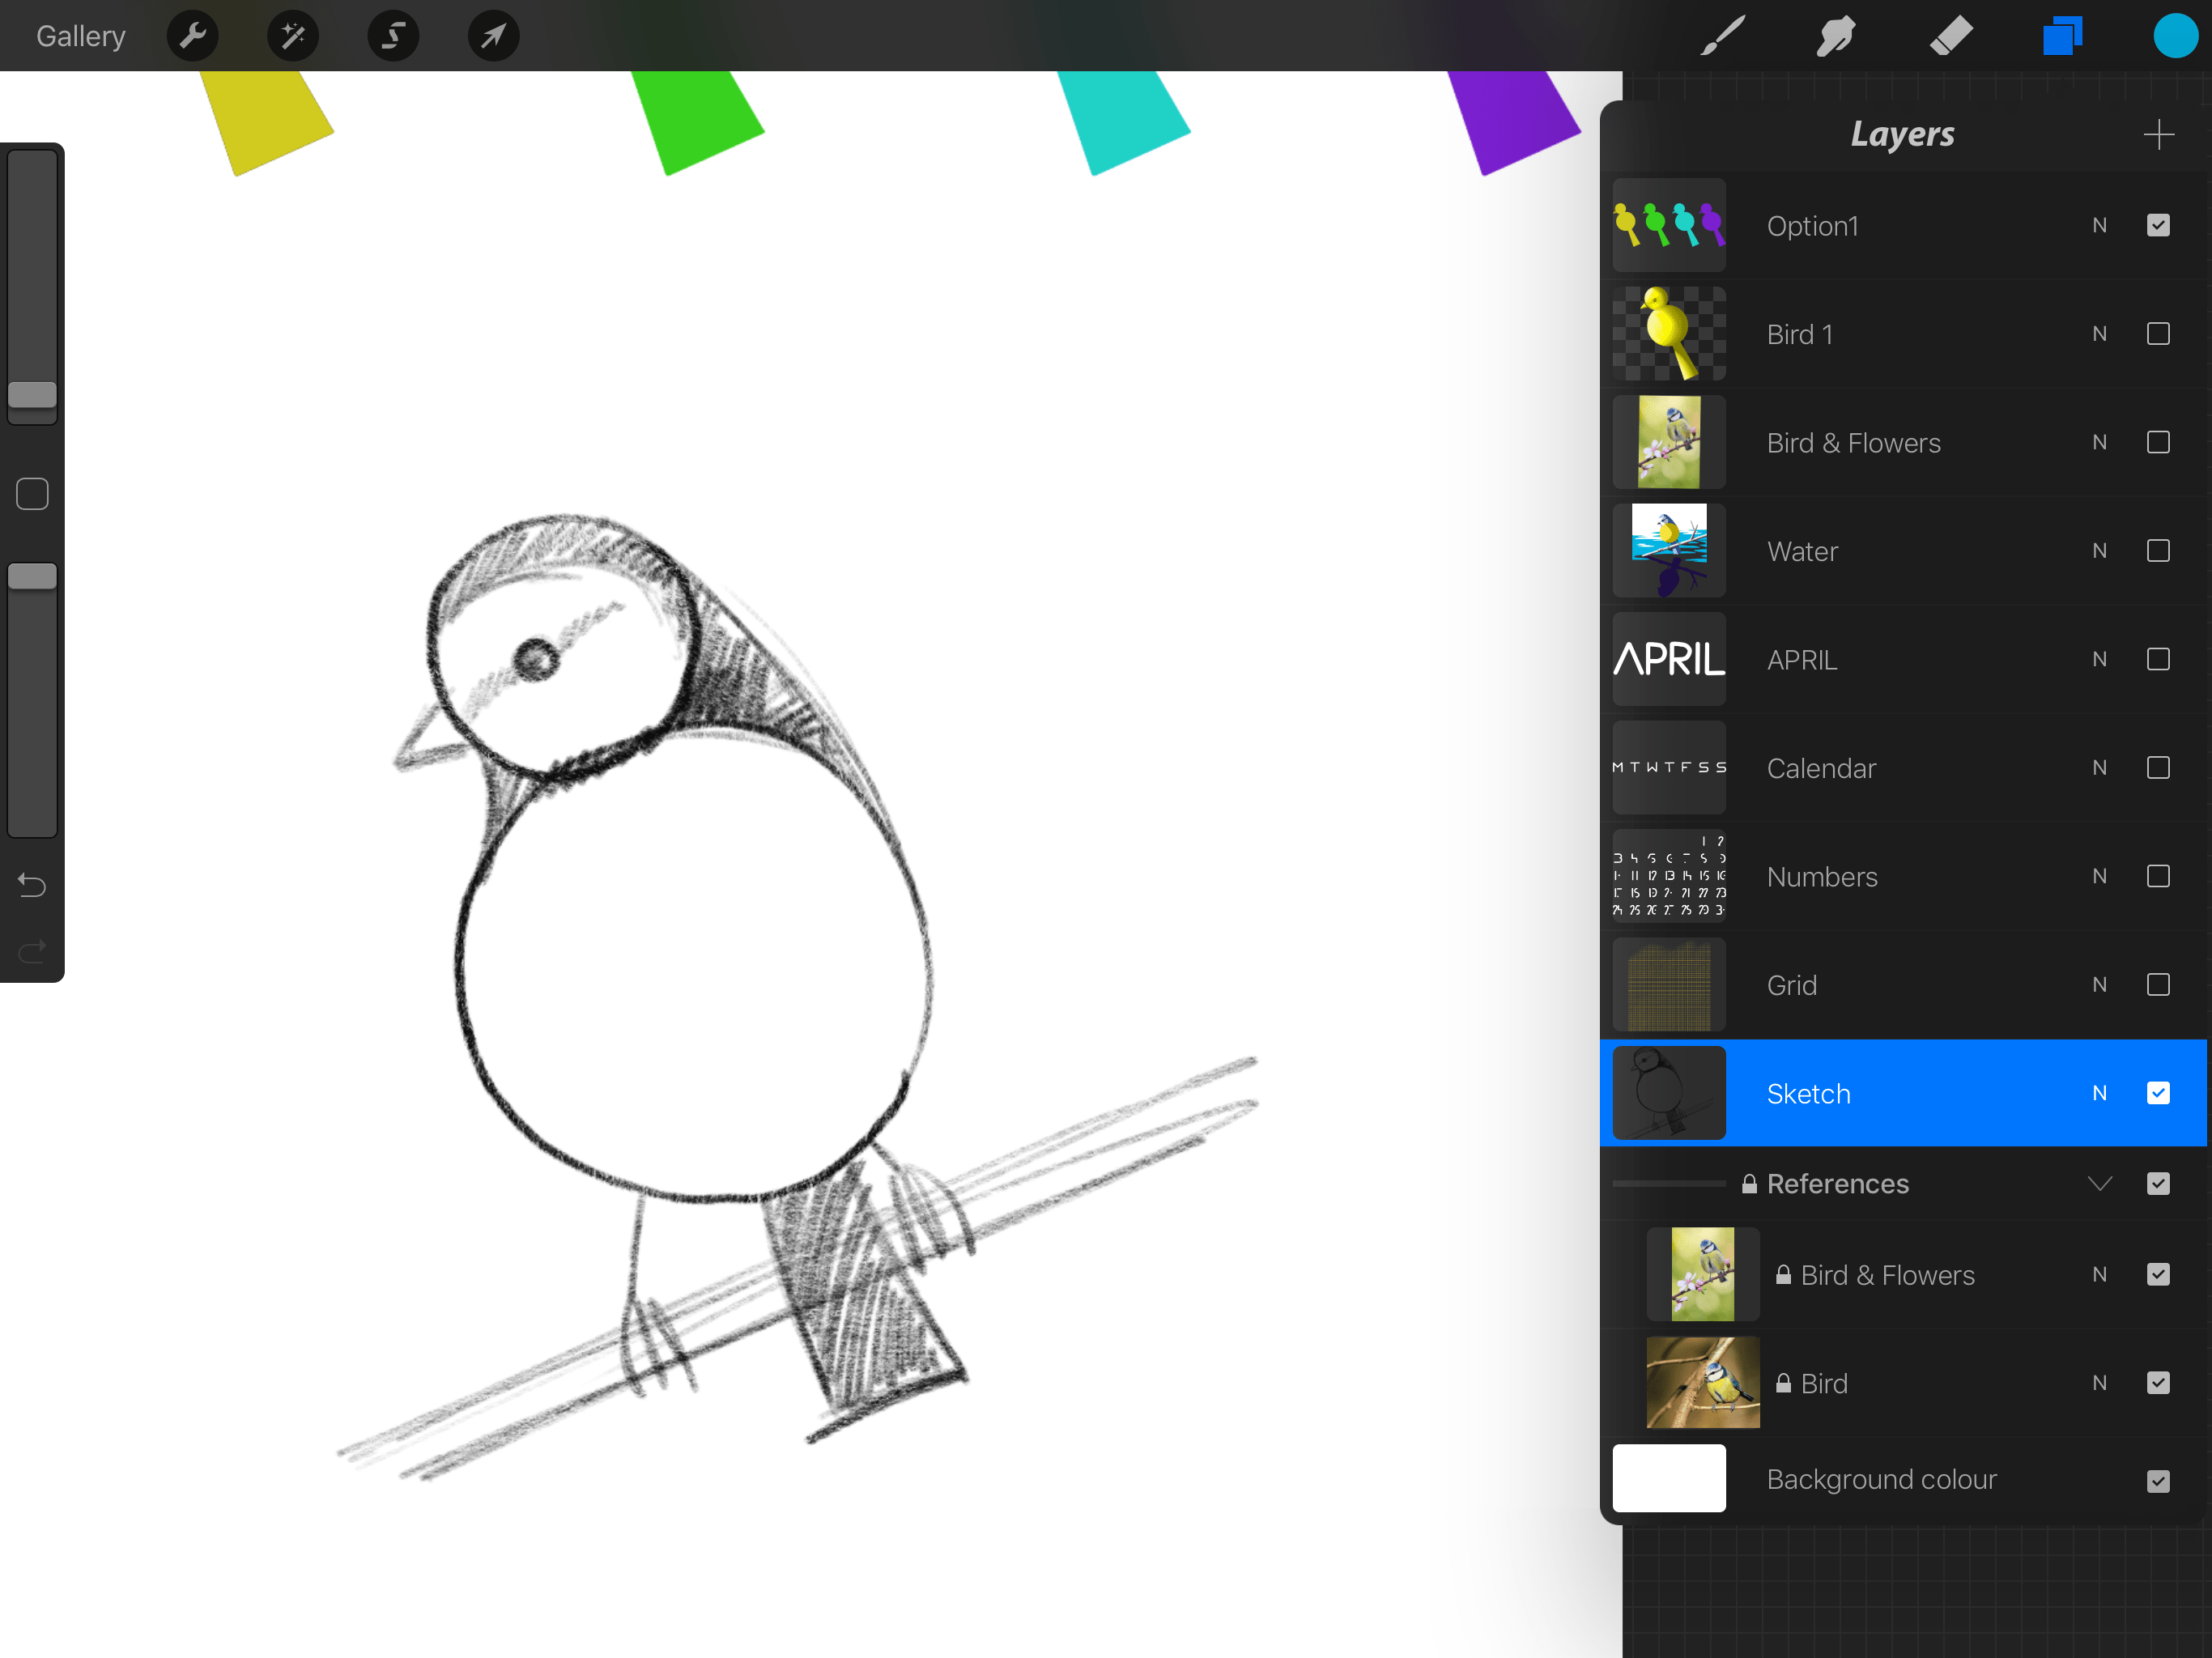Open blend mode N of Sketch layer
The height and width of the screenshot is (1658, 2212).
point(2099,1093)
